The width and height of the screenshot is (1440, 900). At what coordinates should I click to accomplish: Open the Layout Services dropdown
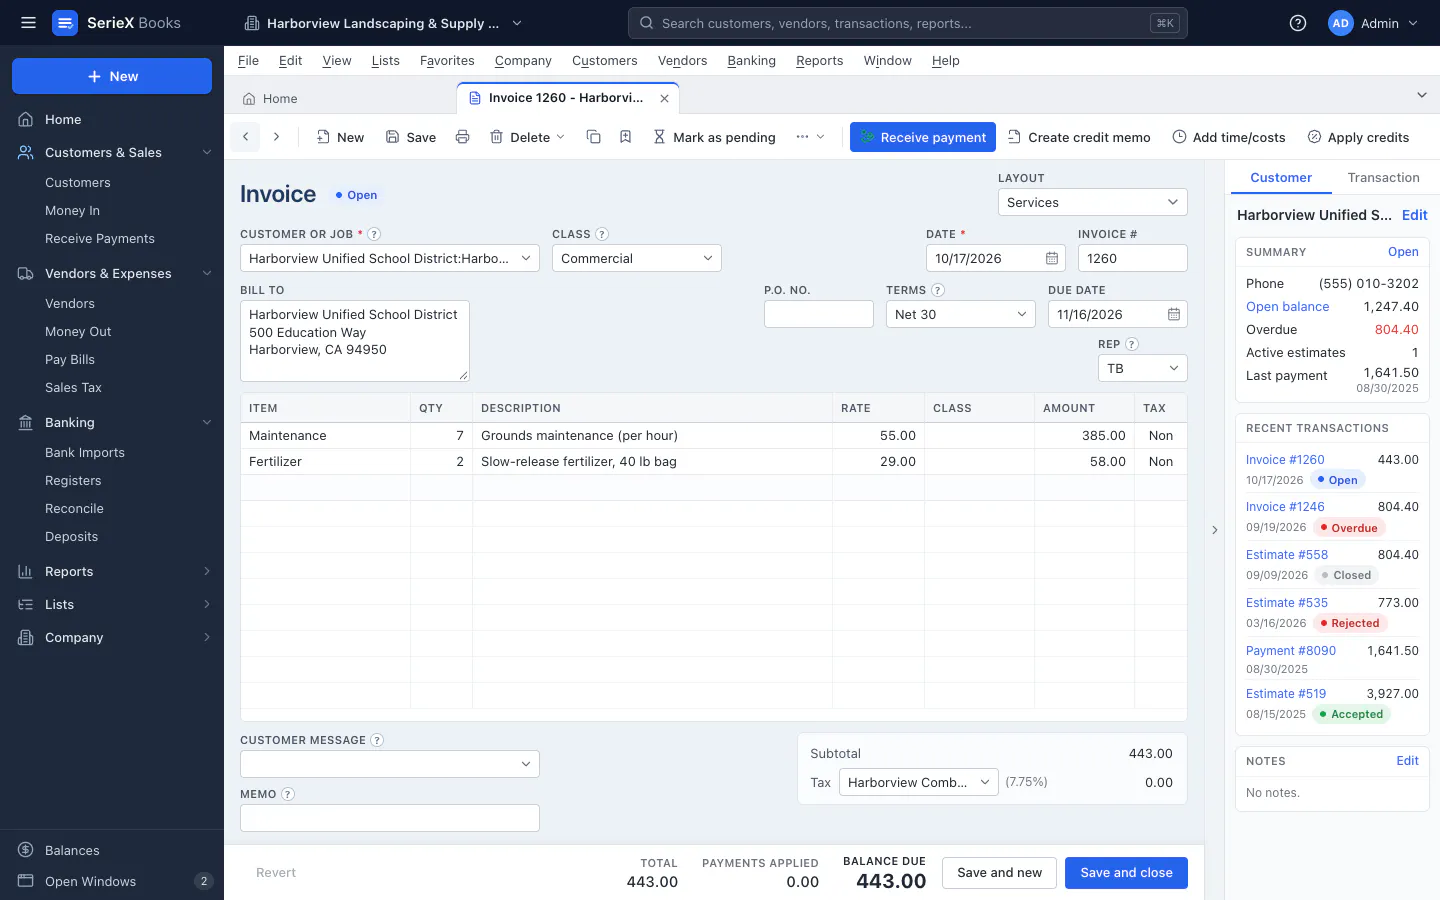click(x=1093, y=202)
